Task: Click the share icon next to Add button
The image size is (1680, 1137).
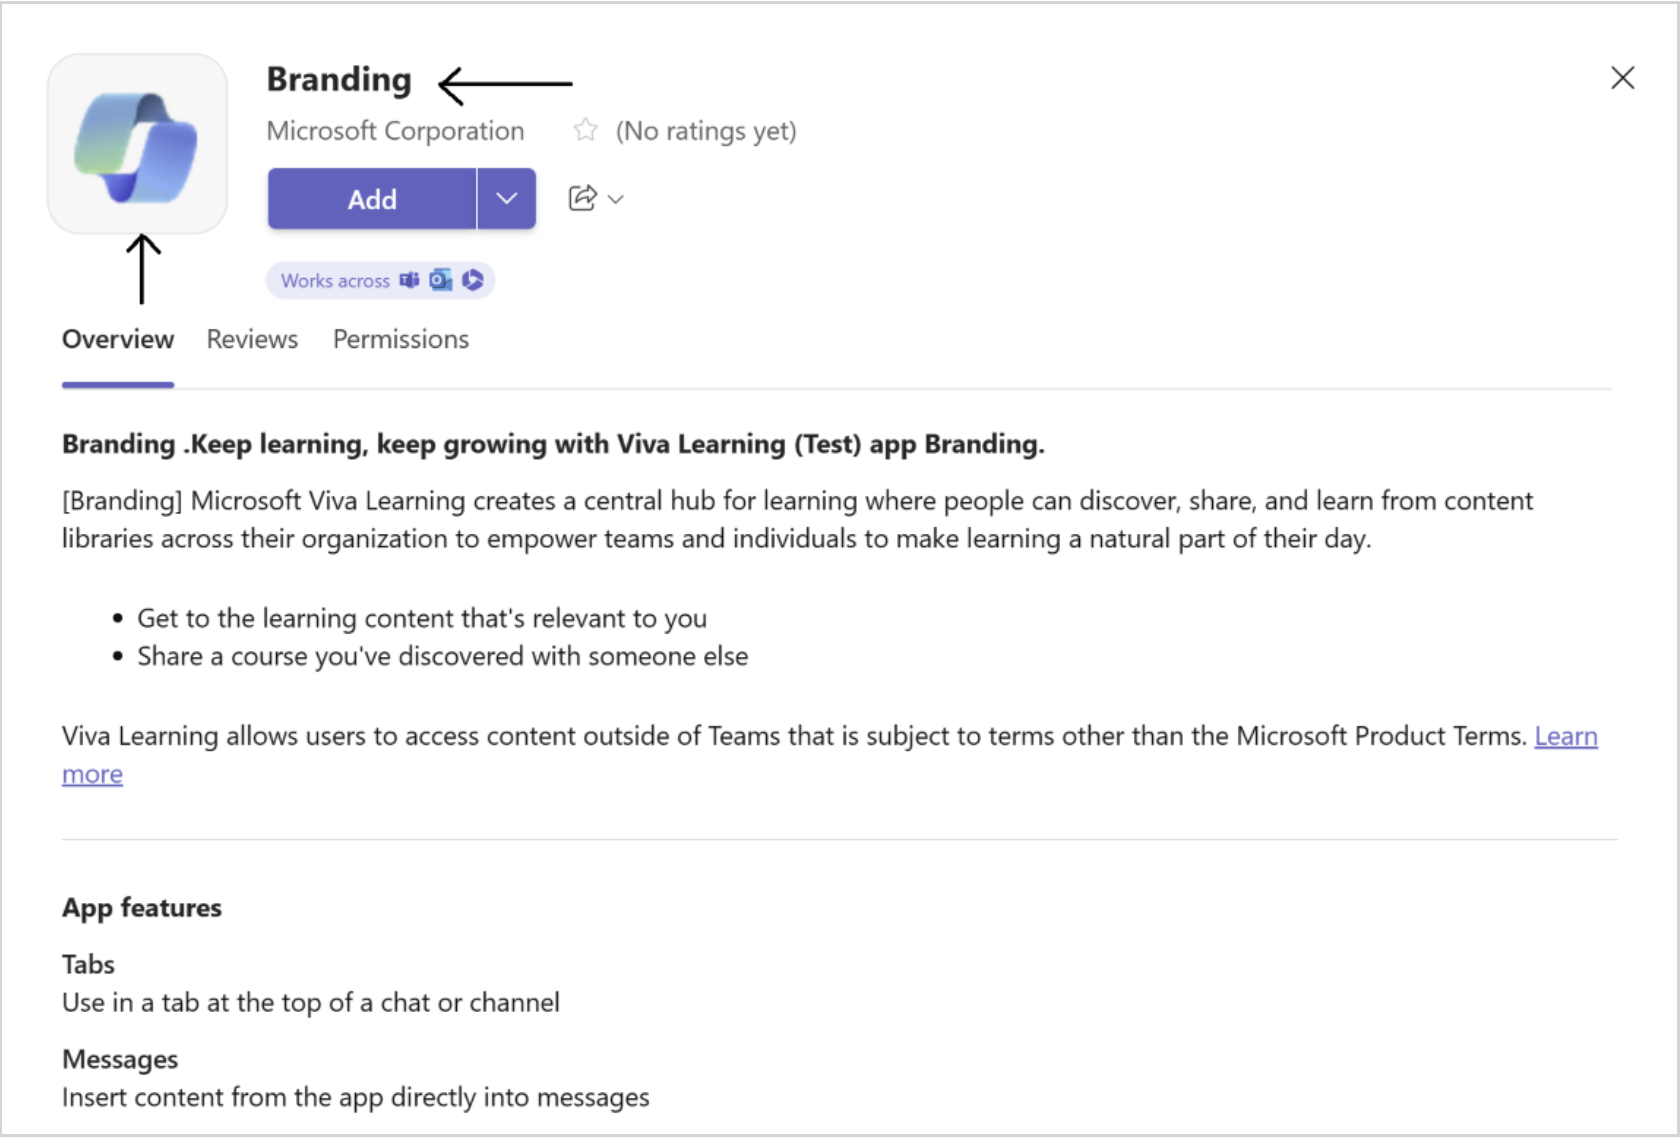Action: pos(583,198)
